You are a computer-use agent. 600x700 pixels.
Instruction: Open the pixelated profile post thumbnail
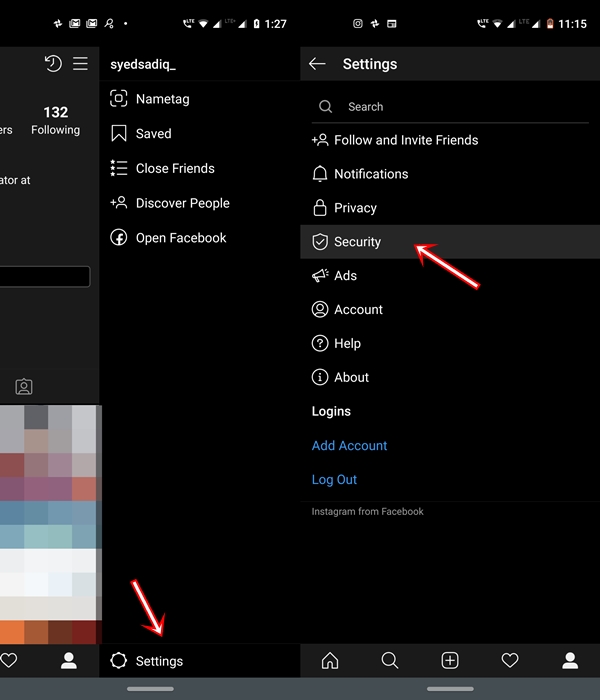[49, 525]
